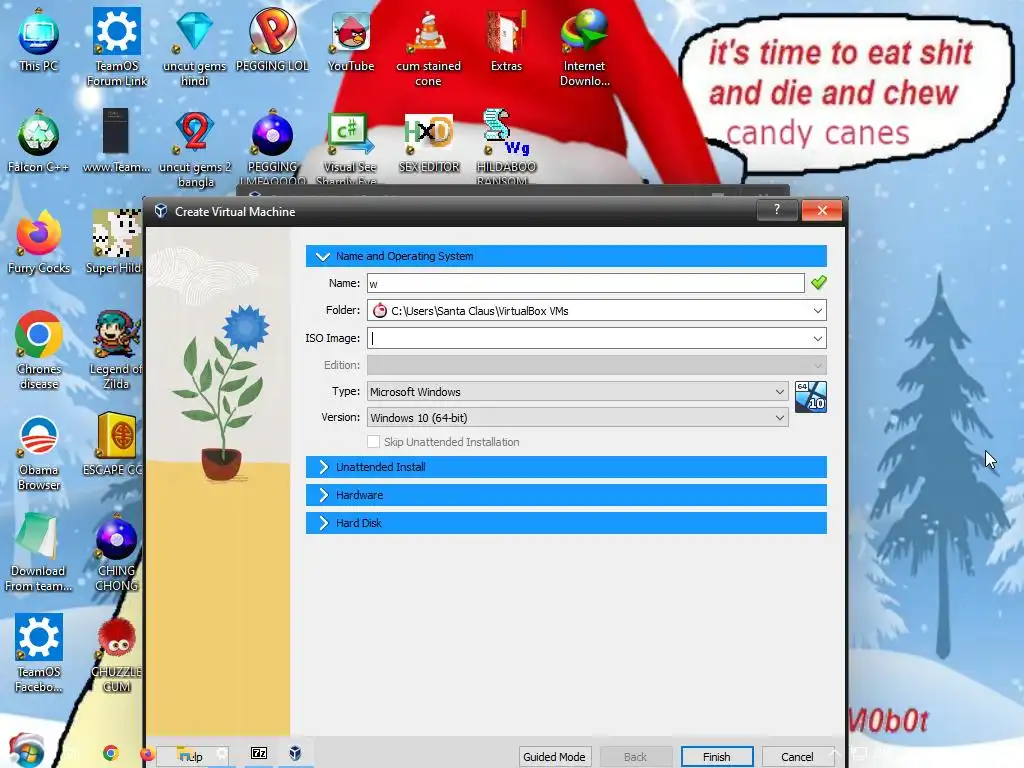This screenshot has width=1024, height=768.
Task: Open the Folder path dropdown
Action: (x=818, y=311)
